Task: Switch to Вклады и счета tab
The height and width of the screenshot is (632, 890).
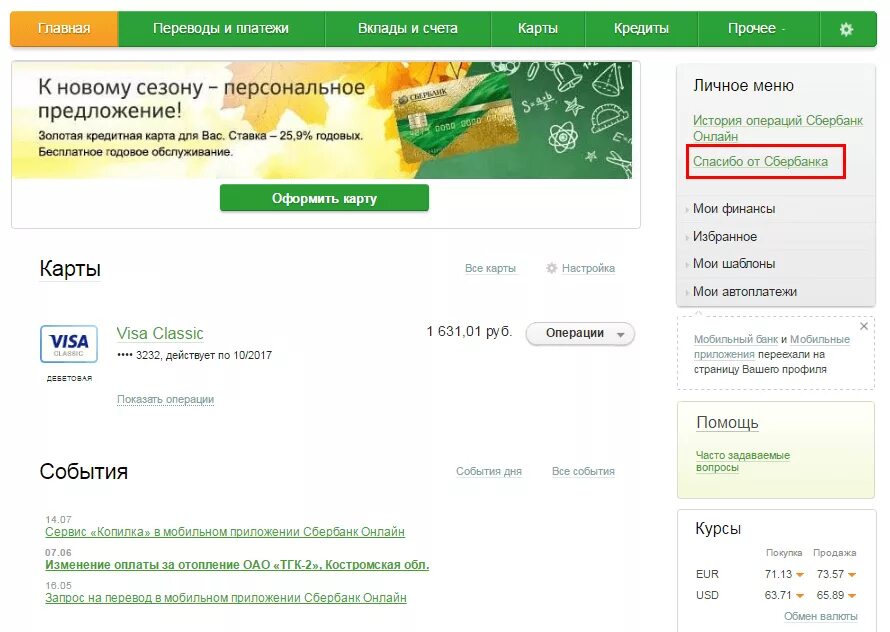Action: (x=408, y=28)
